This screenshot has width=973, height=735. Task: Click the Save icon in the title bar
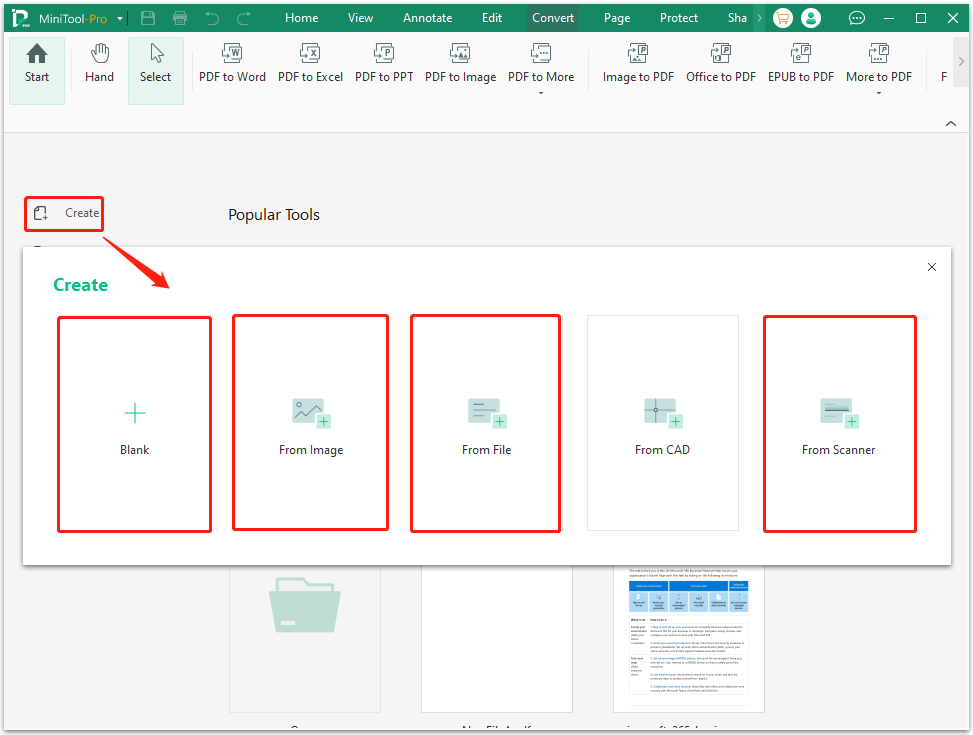(x=148, y=17)
